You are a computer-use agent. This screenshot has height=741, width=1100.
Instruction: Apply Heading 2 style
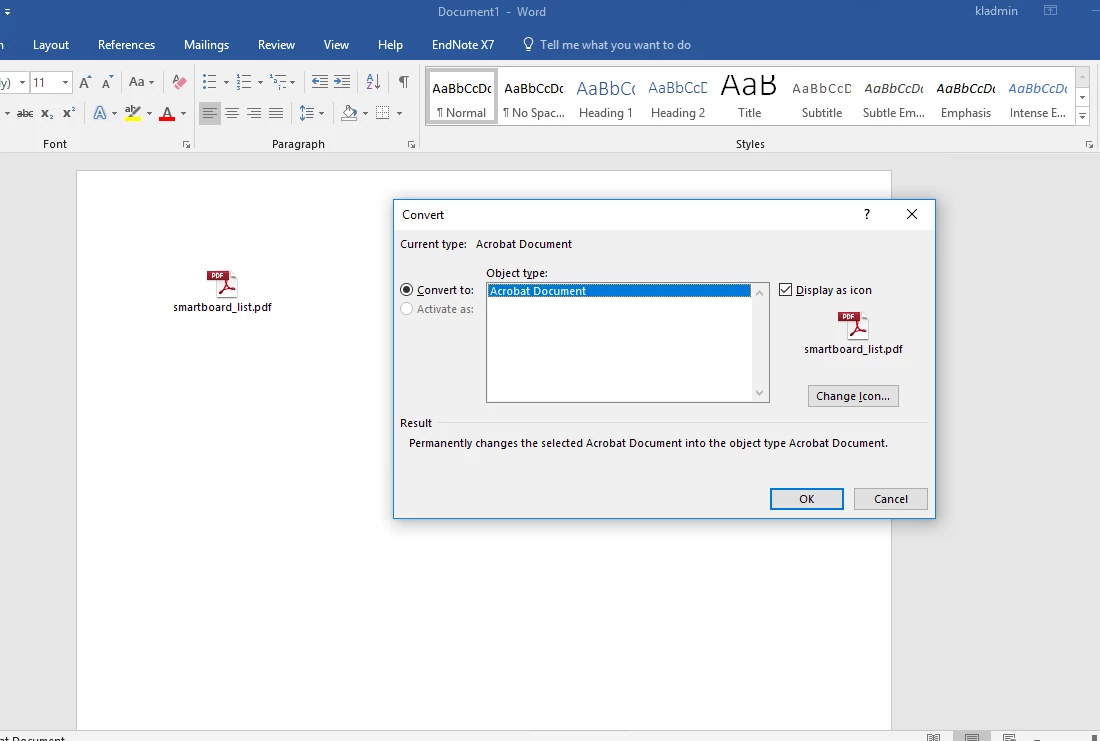point(678,97)
